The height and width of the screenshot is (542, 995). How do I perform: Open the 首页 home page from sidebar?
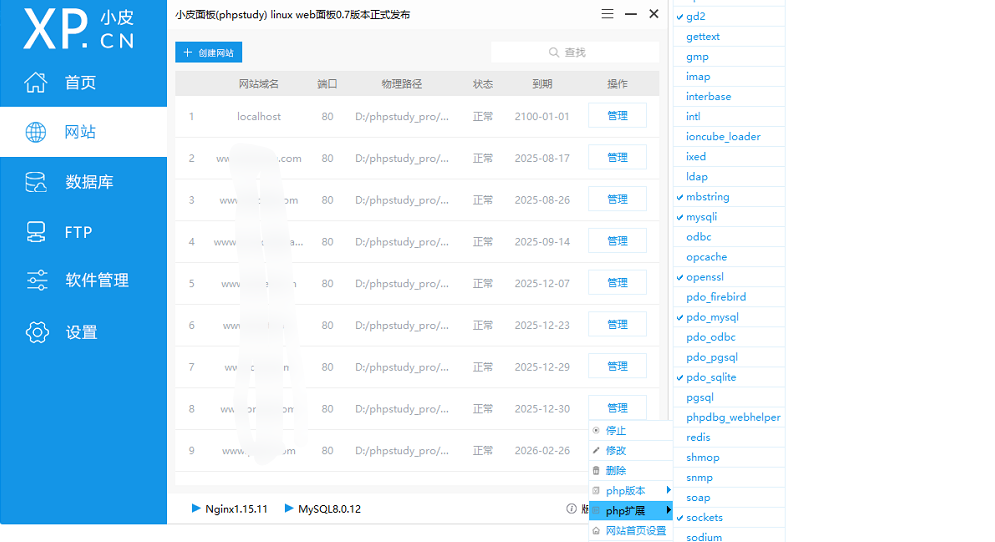80,83
